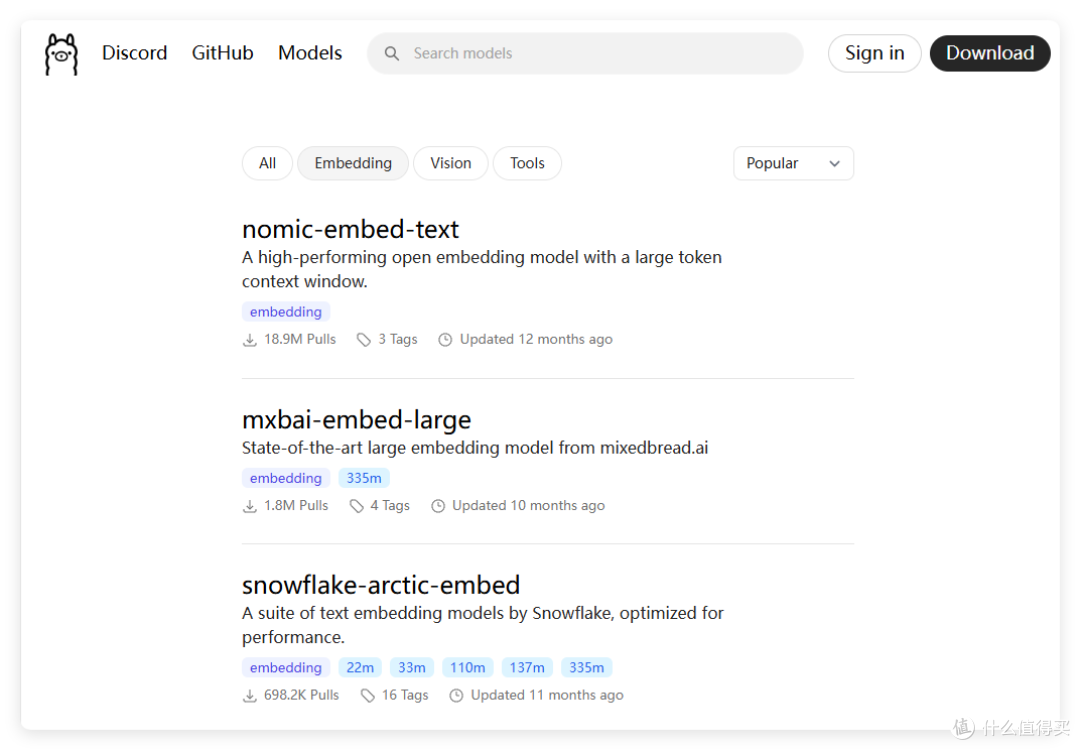Click the 'Updated 12 months ago' text
Screen dimensions: 1080x750
pos(536,340)
